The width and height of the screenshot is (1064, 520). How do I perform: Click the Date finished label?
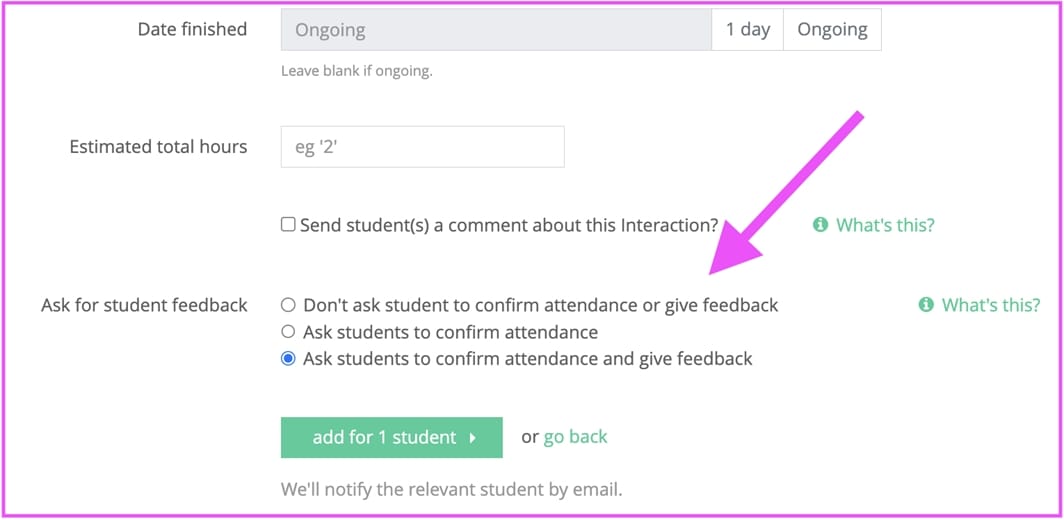192,29
